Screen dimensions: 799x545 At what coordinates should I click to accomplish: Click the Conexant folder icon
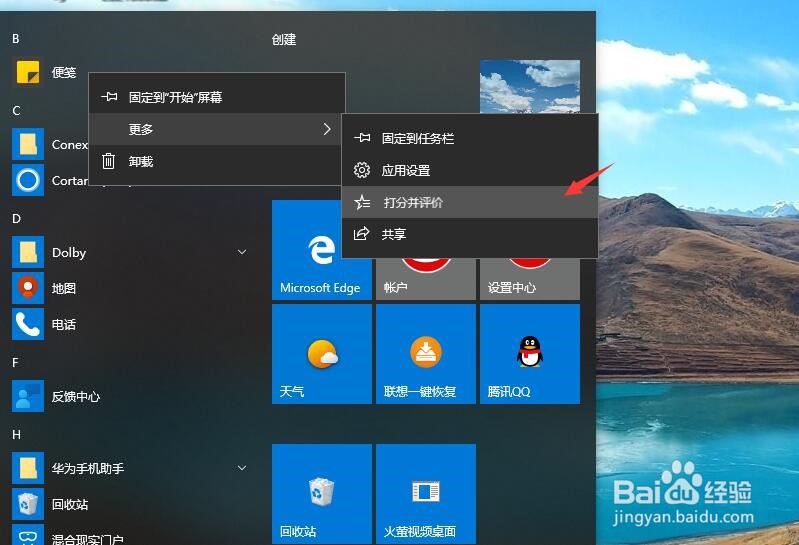(x=28, y=144)
